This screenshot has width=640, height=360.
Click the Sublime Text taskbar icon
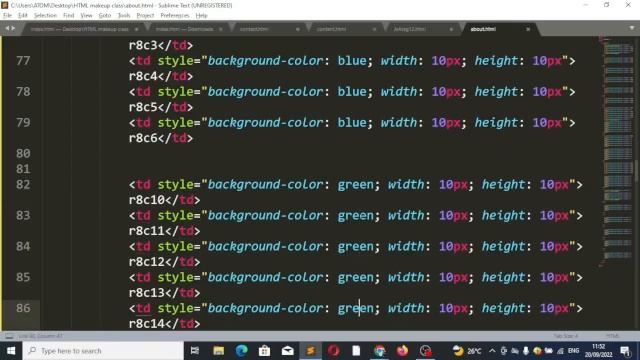[311, 351]
